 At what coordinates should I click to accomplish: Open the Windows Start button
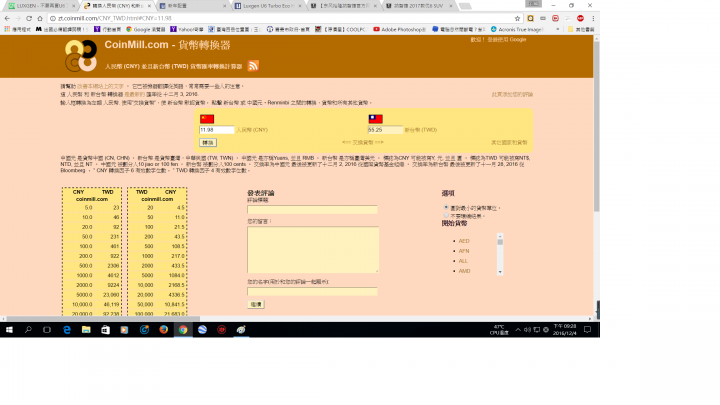pyautogui.click(x=9, y=330)
